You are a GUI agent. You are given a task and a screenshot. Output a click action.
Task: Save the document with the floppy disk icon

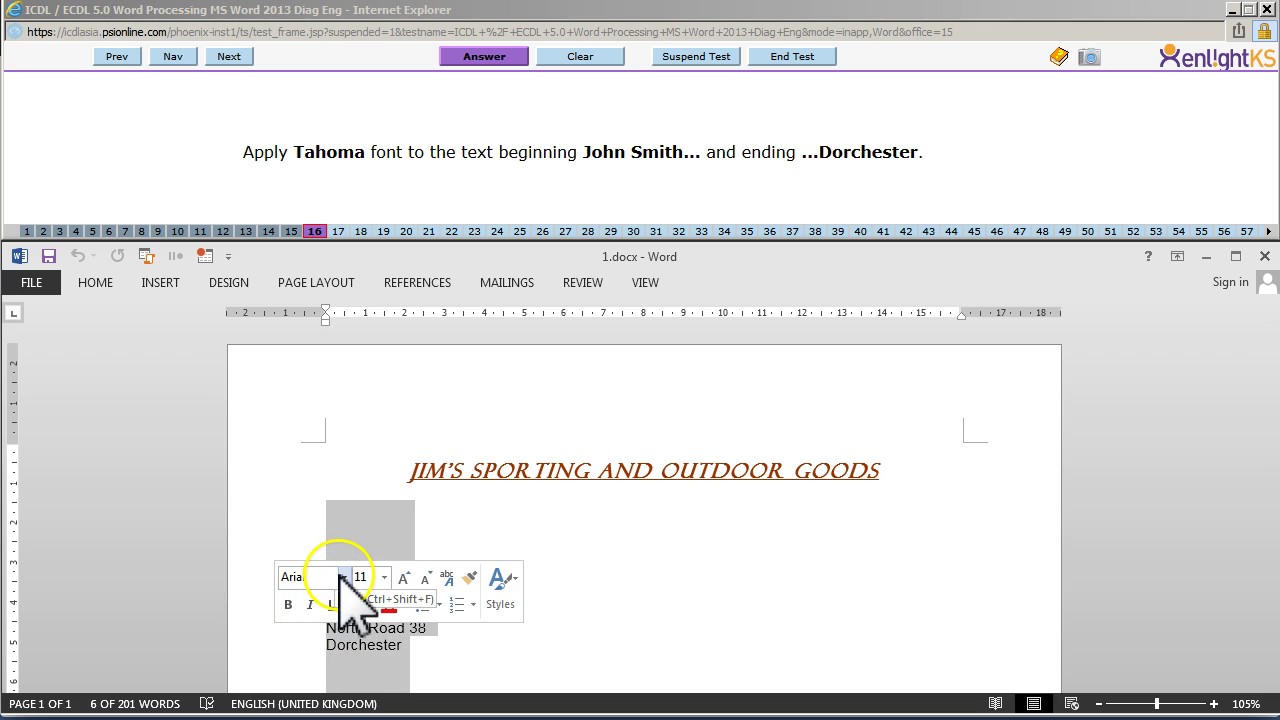[x=48, y=256]
